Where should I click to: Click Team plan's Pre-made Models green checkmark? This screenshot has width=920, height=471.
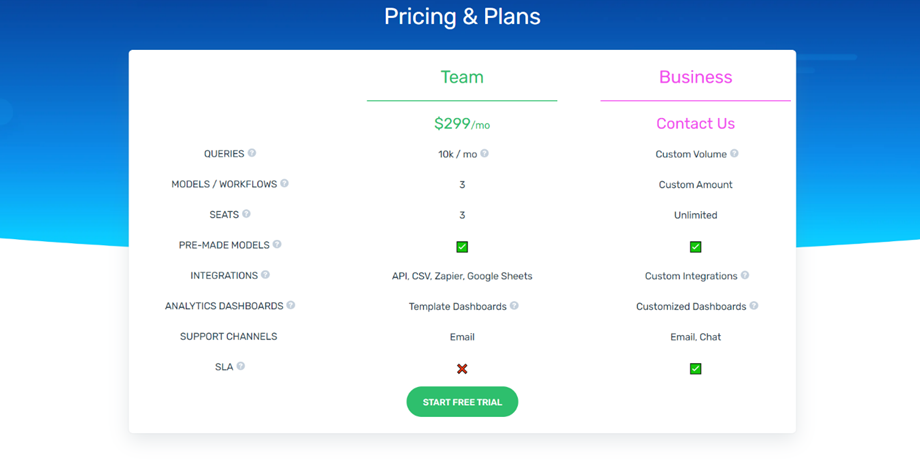pyautogui.click(x=462, y=247)
